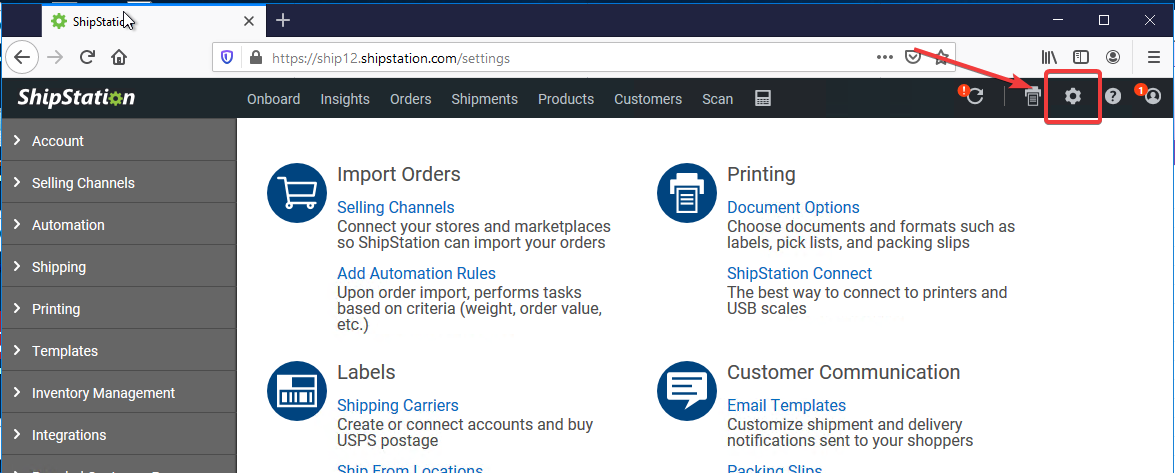The width and height of the screenshot is (1175, 473).
Task: Open a new browser tab
Action: pos(283,20)
